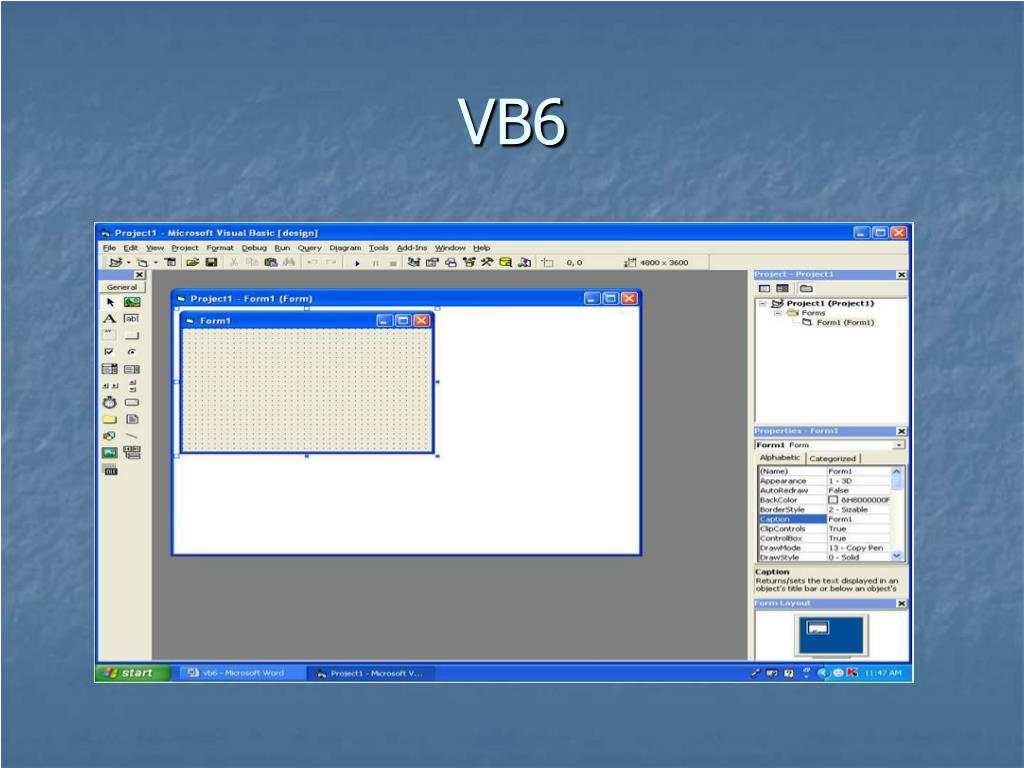Select the CheckBox control tool
Viewport: 1024px width, 768px height.
tap(110, 352)
